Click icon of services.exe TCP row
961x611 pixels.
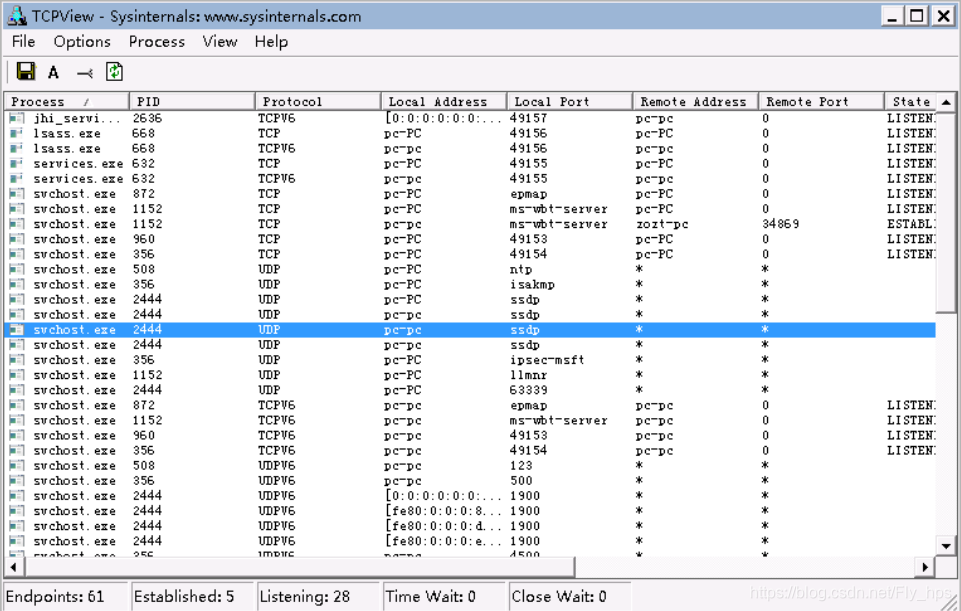tap(17, 164)
